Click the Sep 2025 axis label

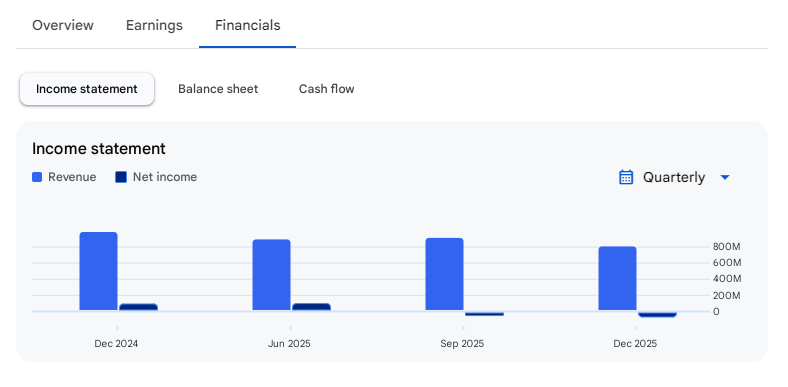(x=462, y=344)
